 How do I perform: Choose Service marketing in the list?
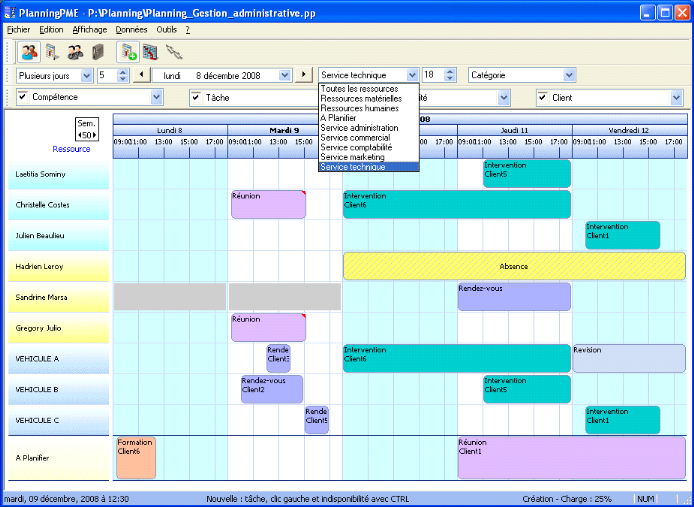tap(368, 157)
